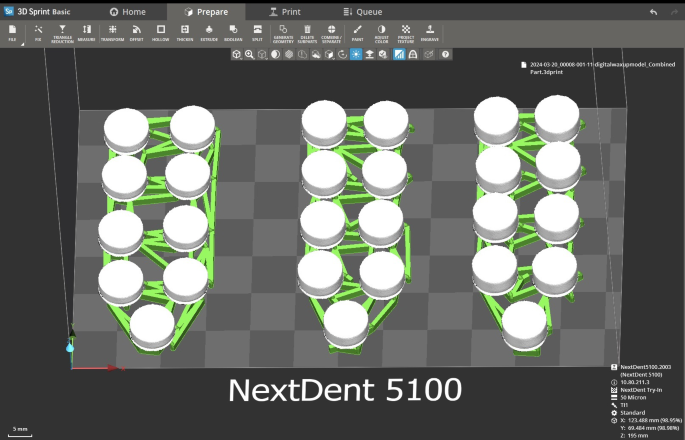This screenshot has height=440, width=685.
Task: Toggle the platform display button
Action: (x=370, y=55)
